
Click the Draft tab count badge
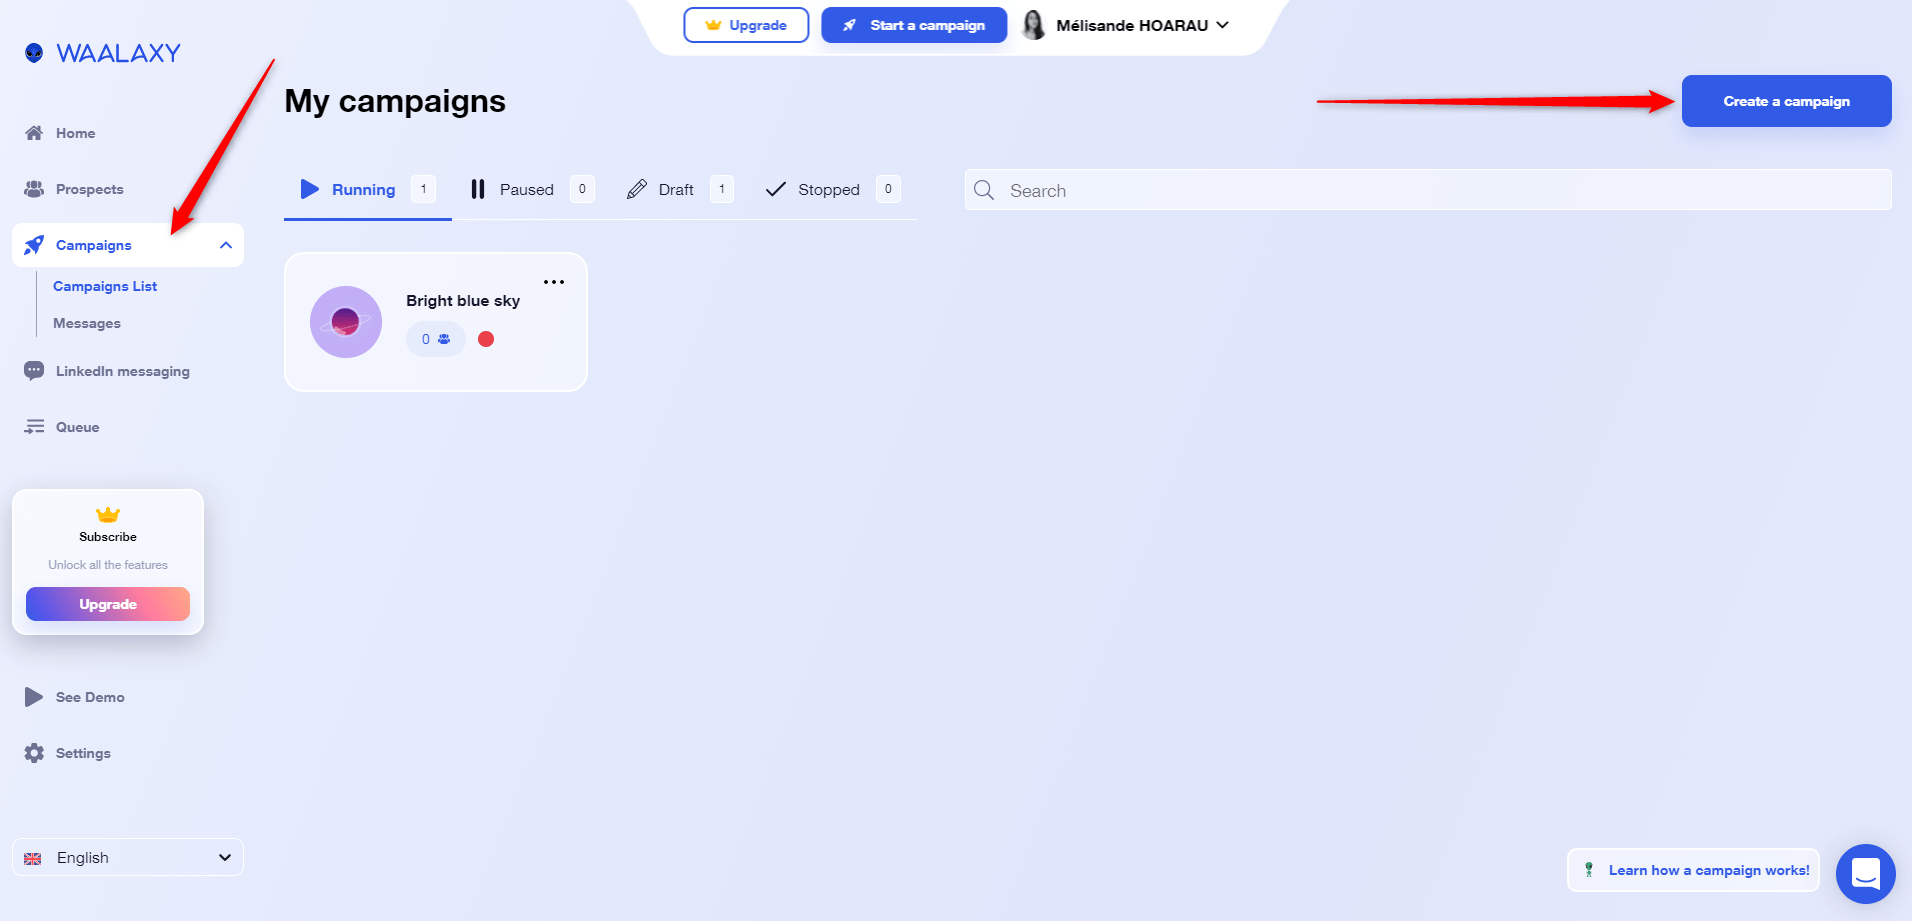click(x=722, y=189)
